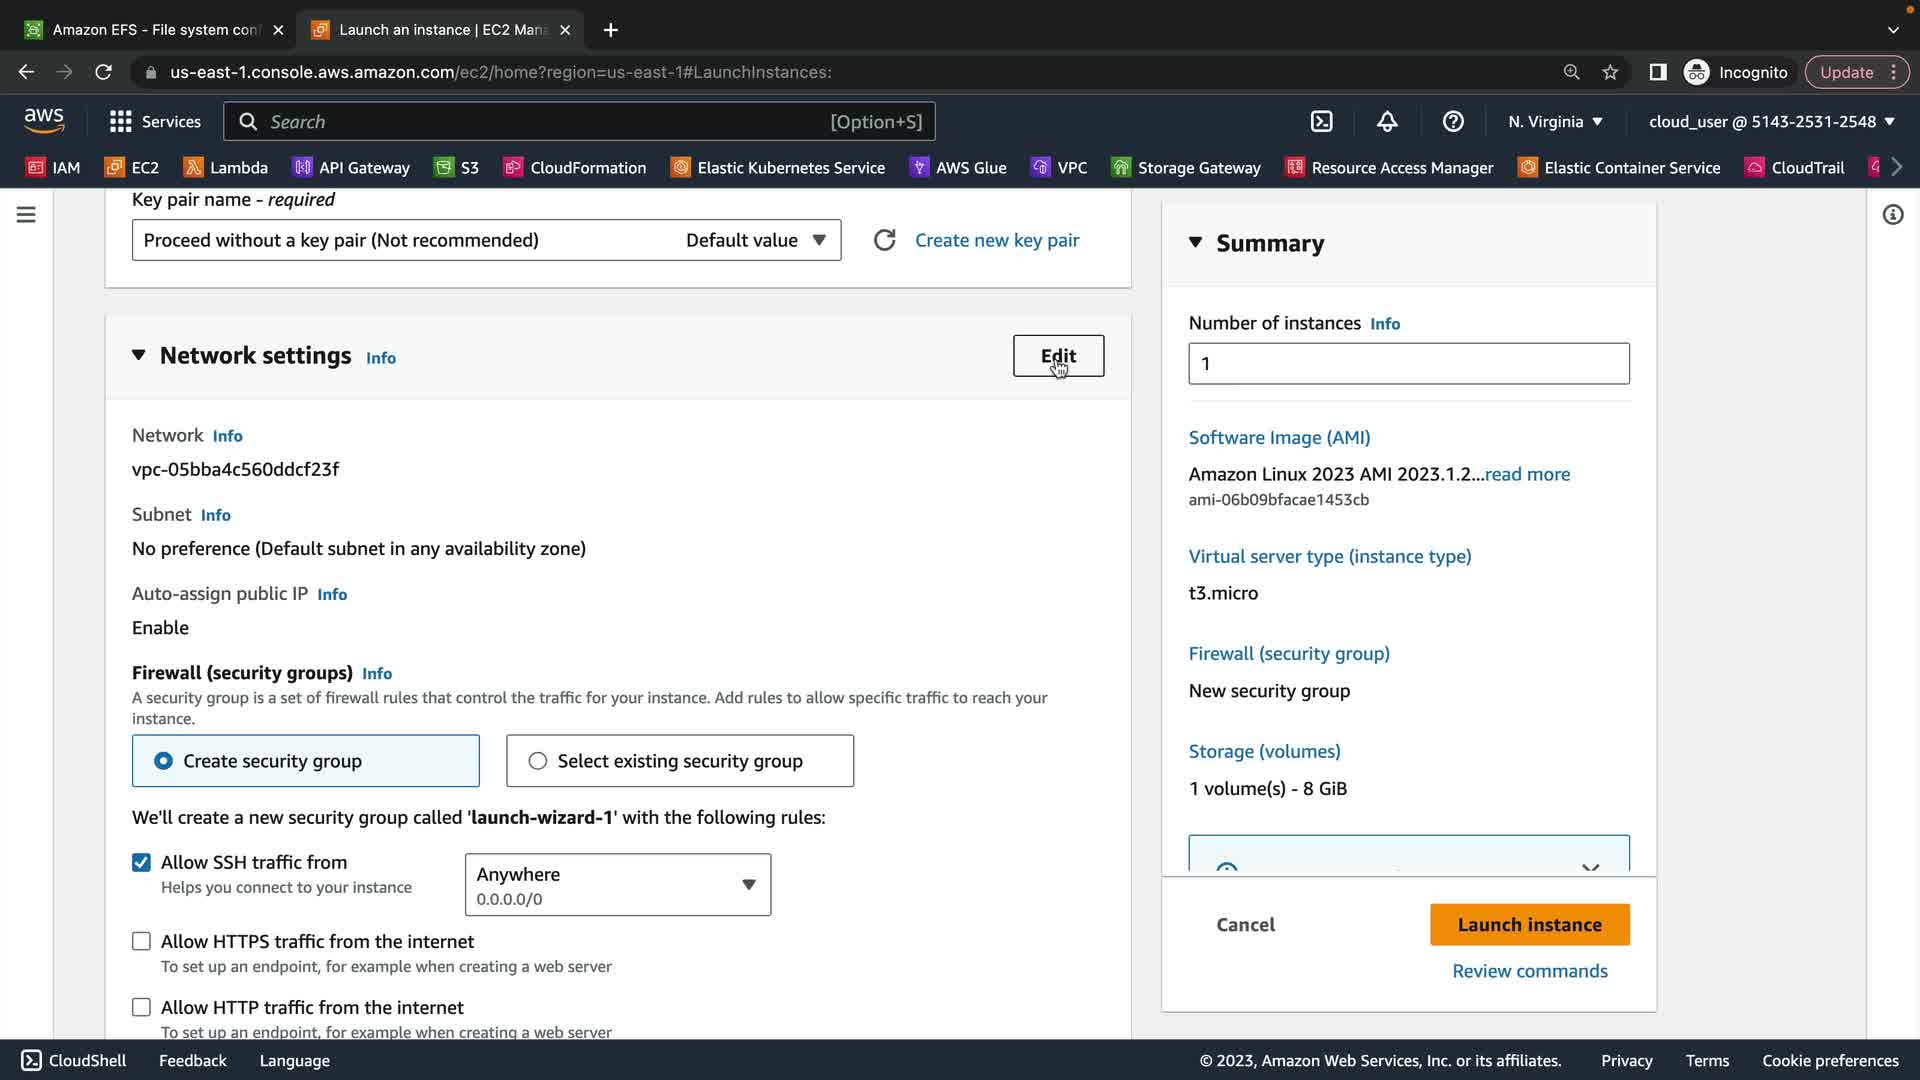This screenshot has height=1080, width=1920.
Task: Refresh the key pair list
Action: point(884,240)
